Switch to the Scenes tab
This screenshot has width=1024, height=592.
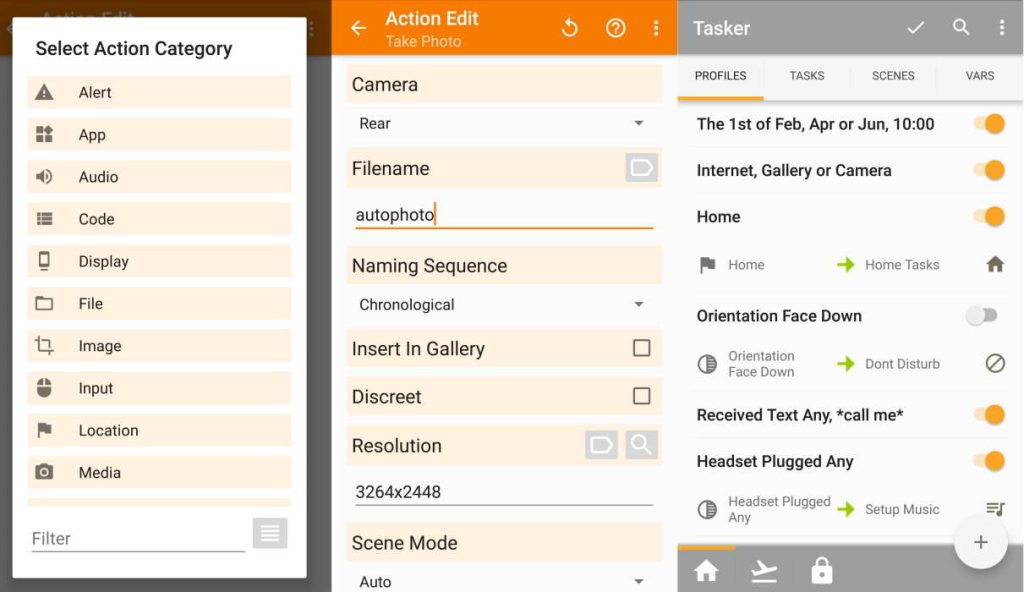[893, 76]
